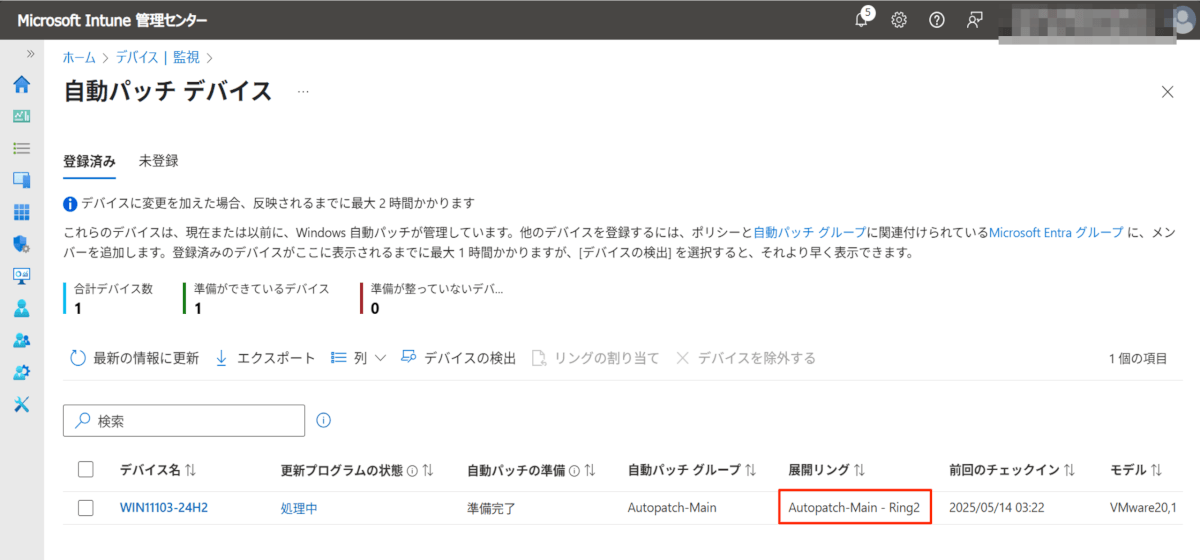Sort by モデル column
The image size is (1200, 560).
[1136, 469]
